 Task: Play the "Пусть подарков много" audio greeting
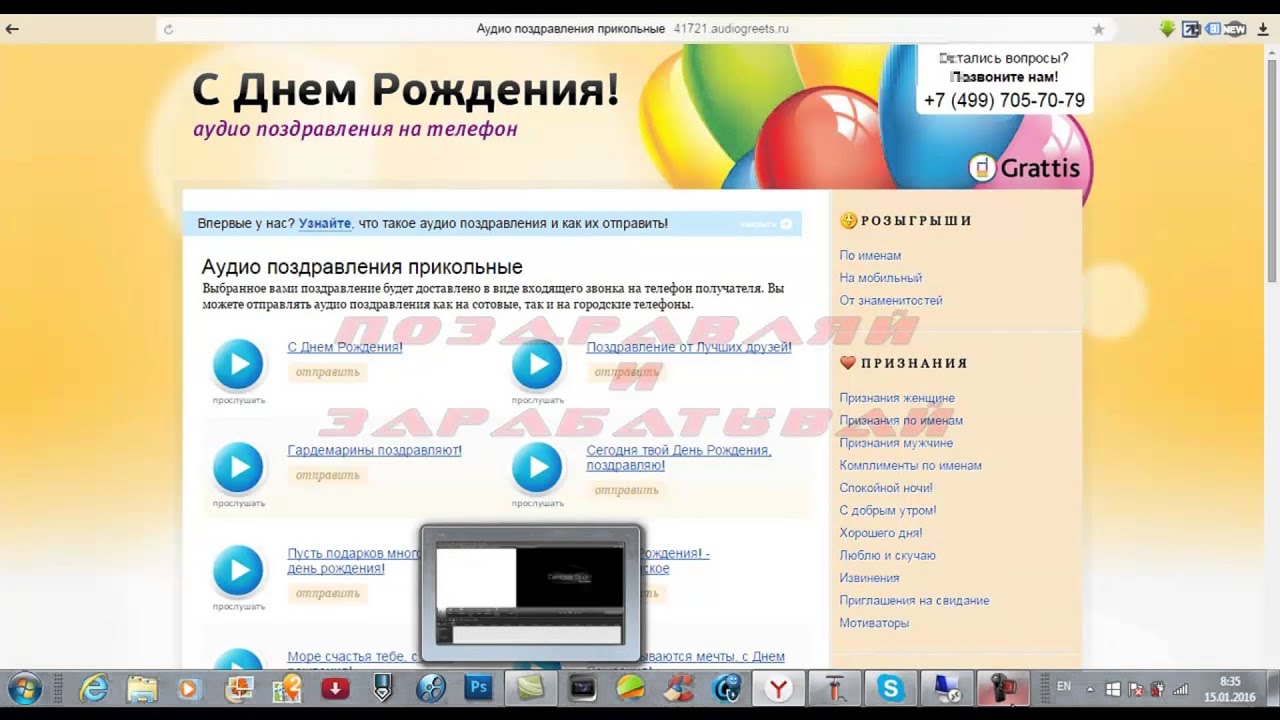[238, 570]
